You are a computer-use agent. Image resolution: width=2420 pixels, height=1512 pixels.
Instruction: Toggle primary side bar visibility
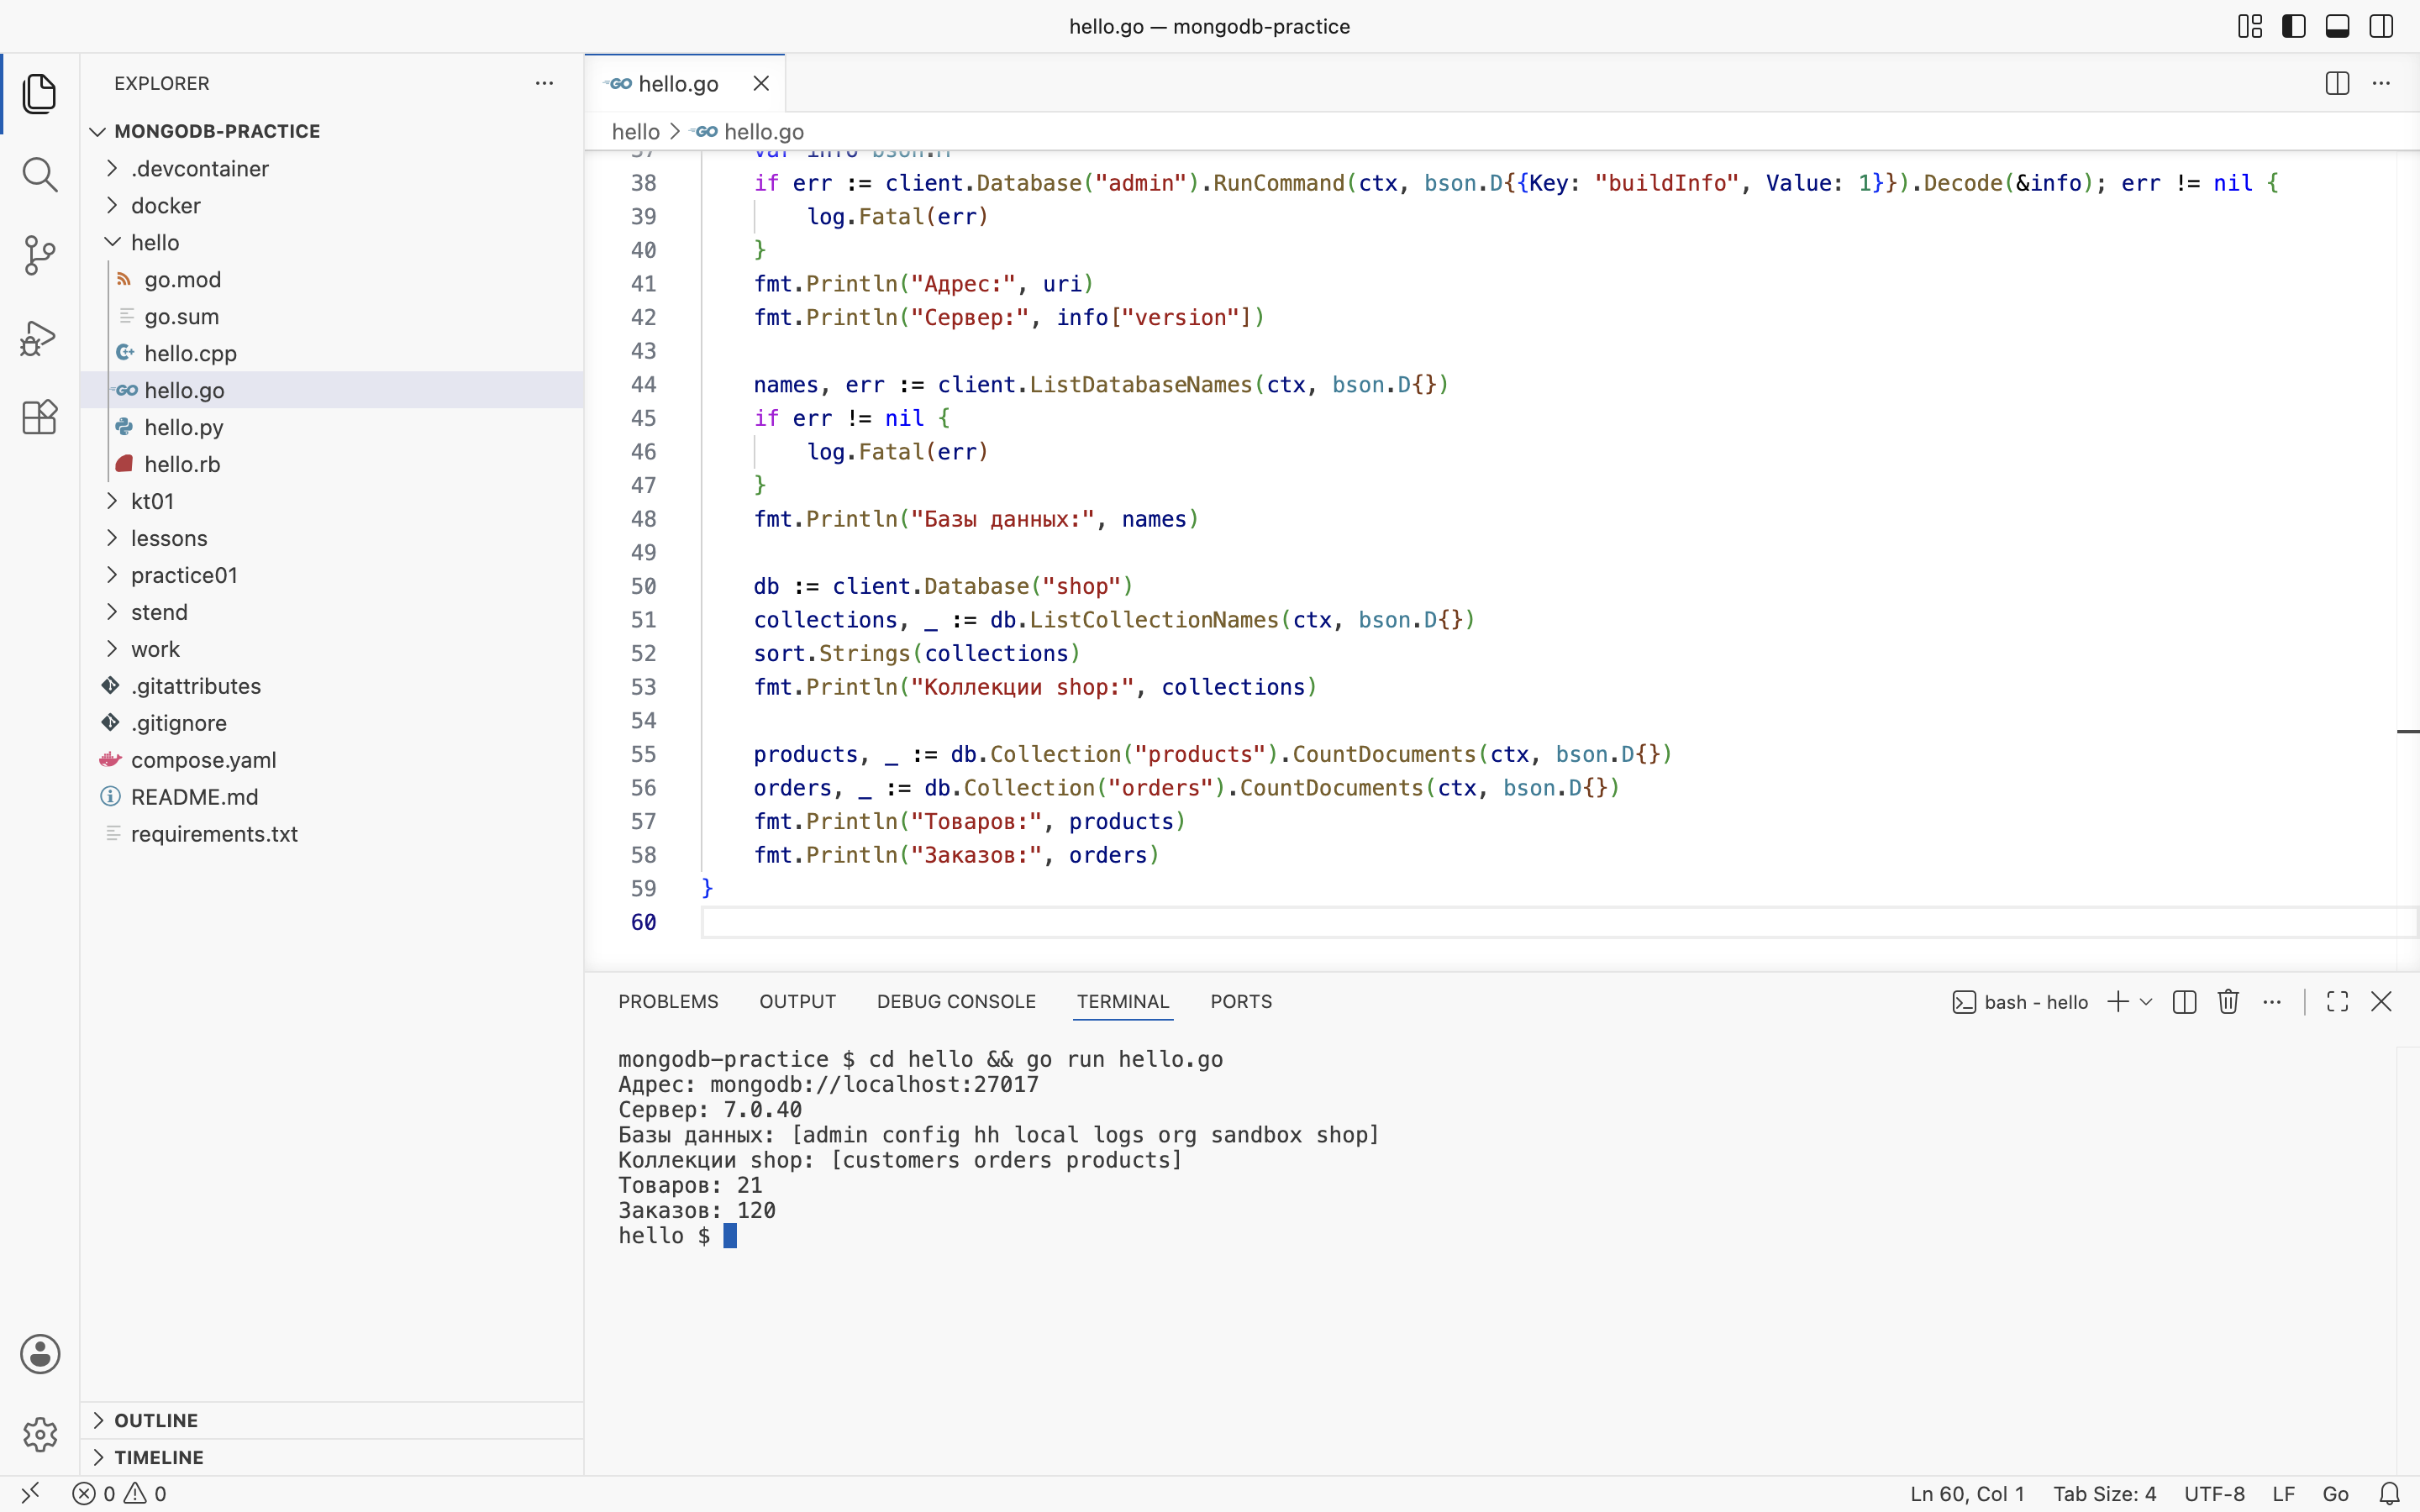pyautogui.click(x=2294, y=26)
